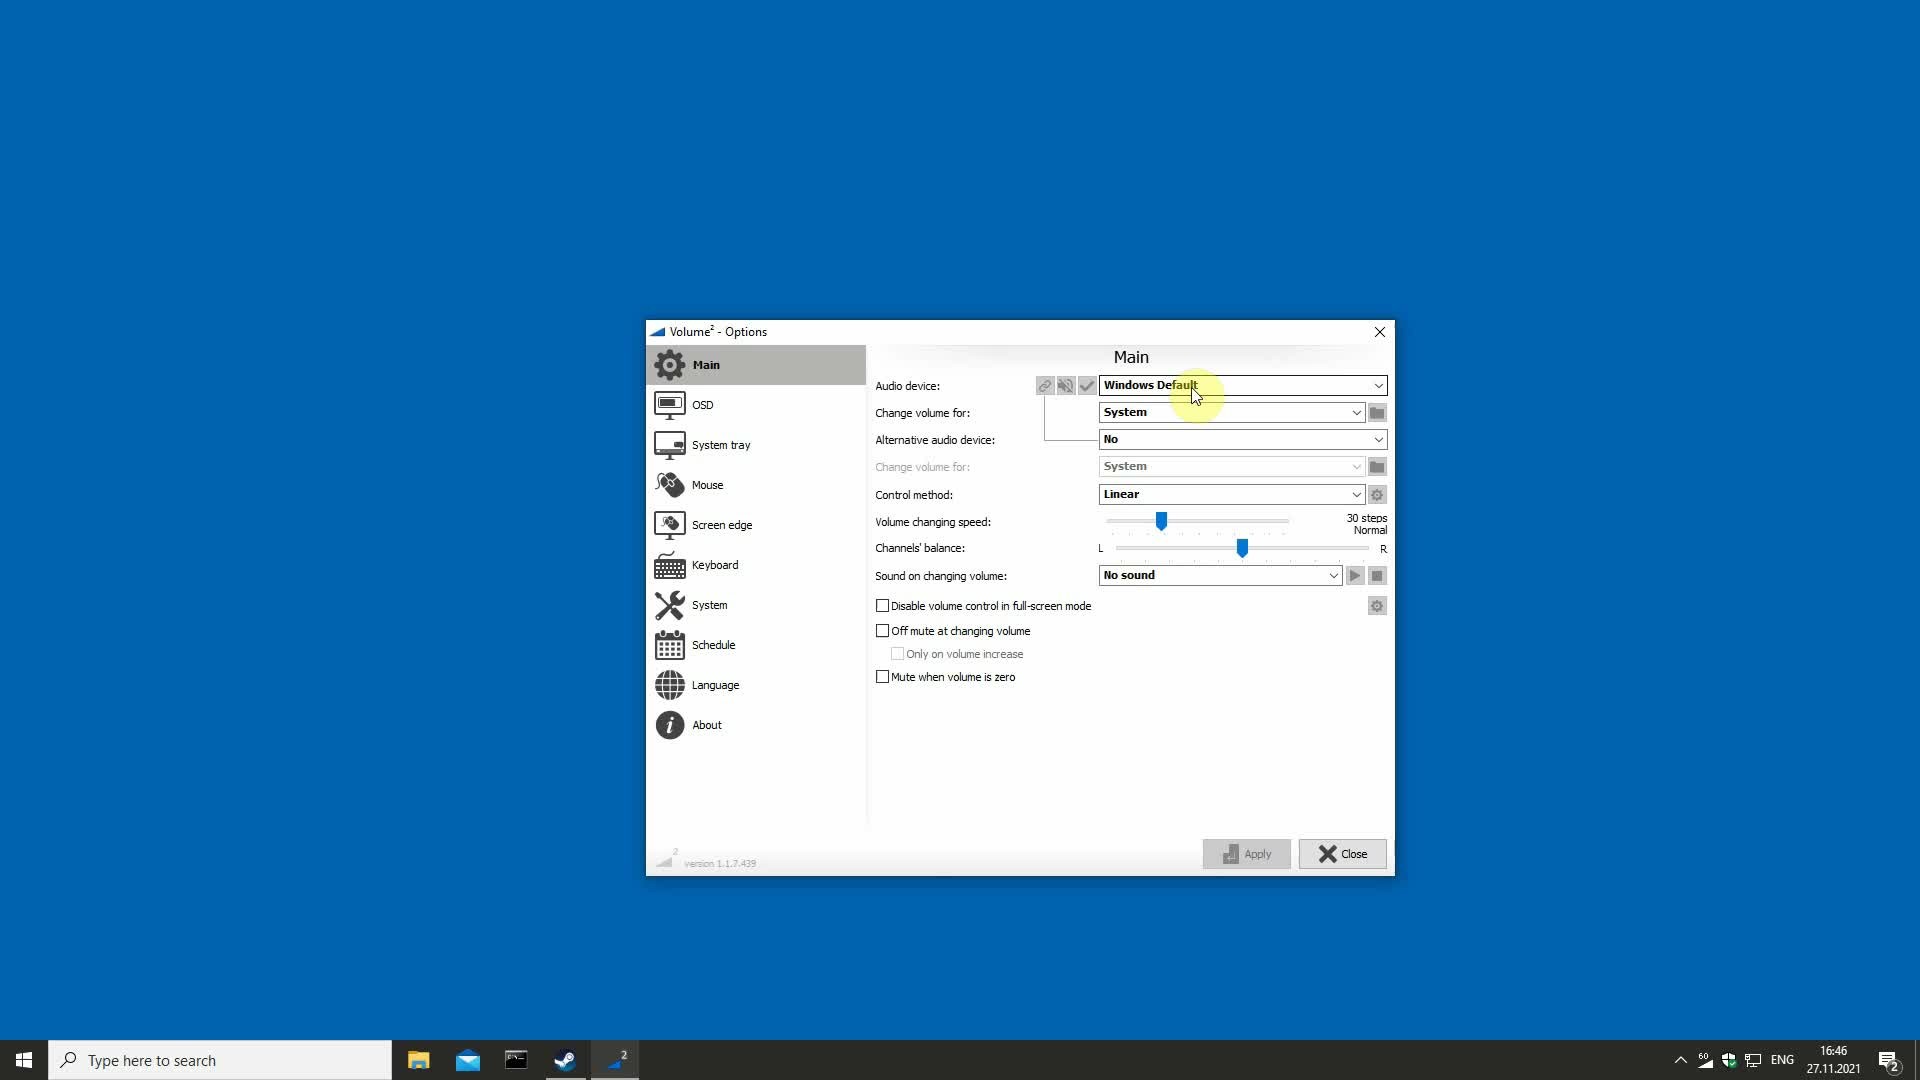
Task: Go to the Schedule section
Action: pos(713,645)
